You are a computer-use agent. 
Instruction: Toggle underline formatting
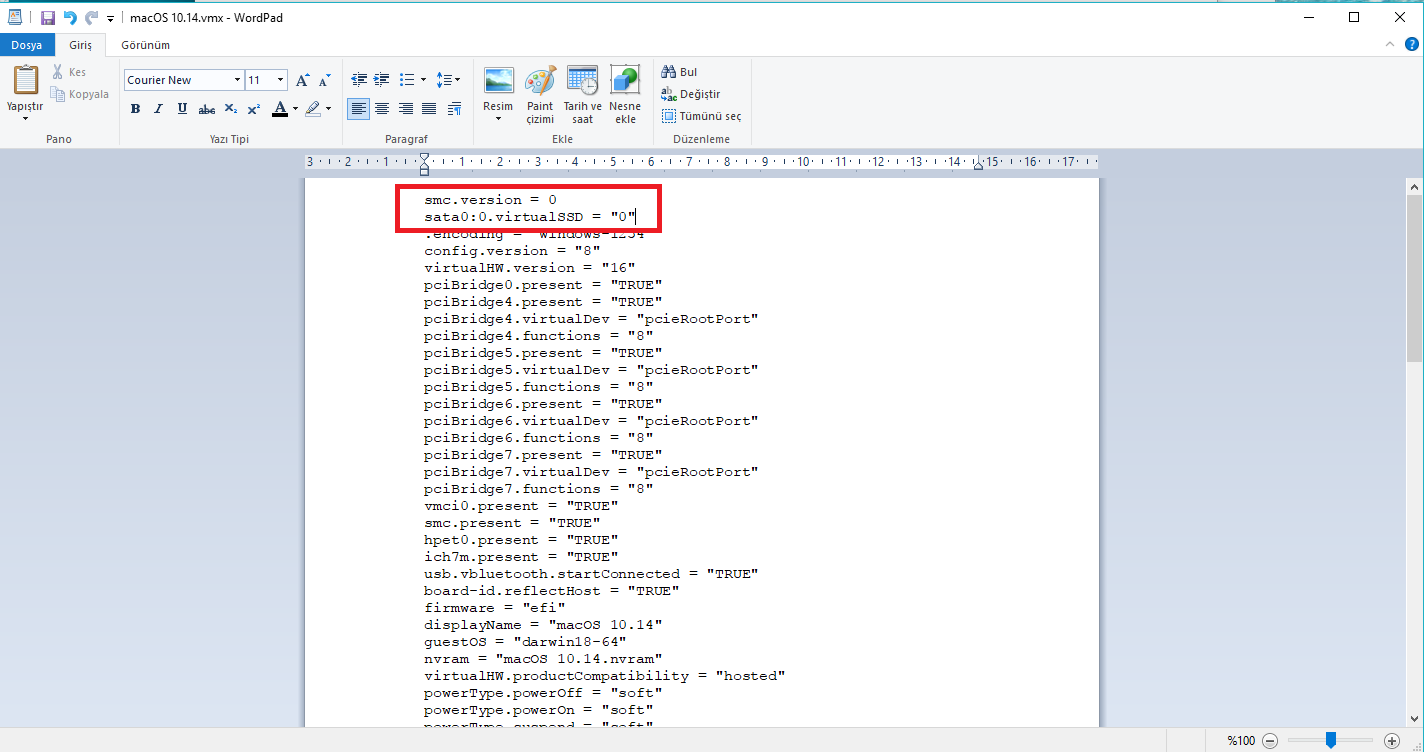tap(182, 109)
